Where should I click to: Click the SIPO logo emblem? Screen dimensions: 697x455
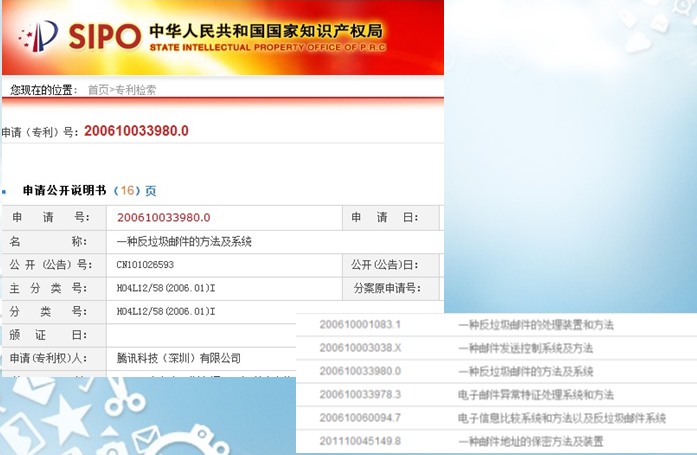38,36
